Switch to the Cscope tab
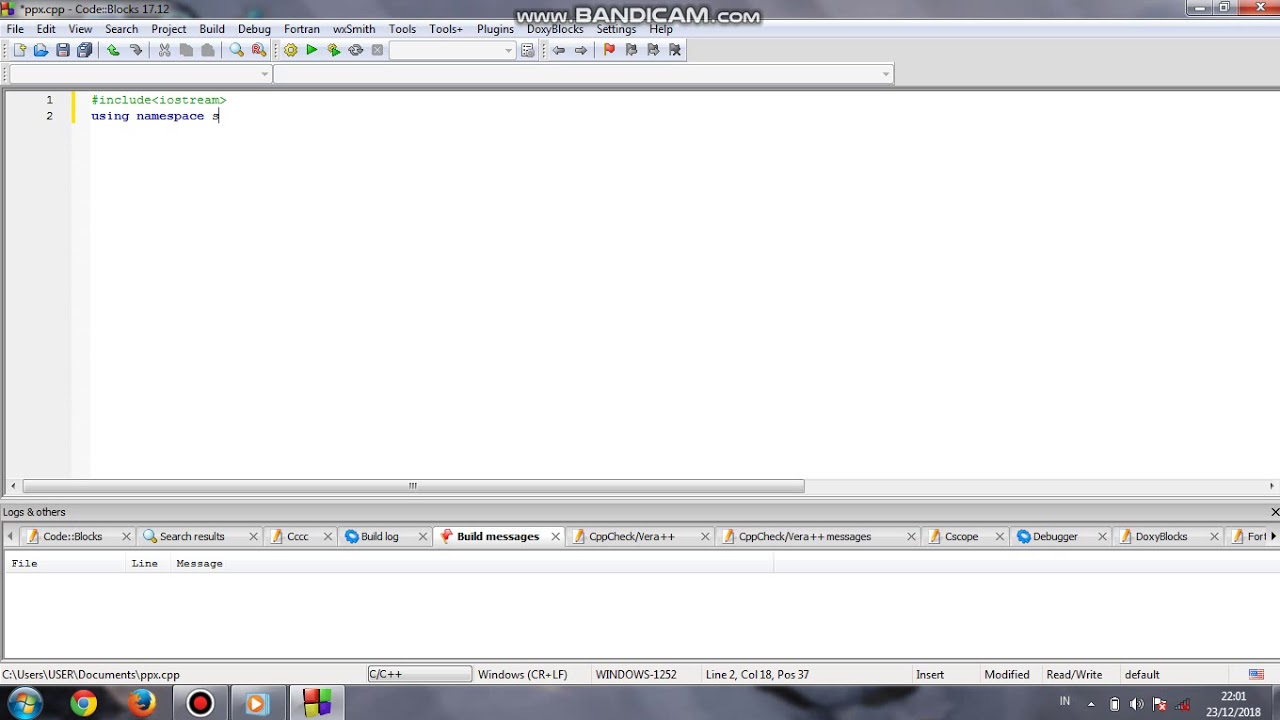The height and width of the screenshot is (720, 1280). (961, 537)
